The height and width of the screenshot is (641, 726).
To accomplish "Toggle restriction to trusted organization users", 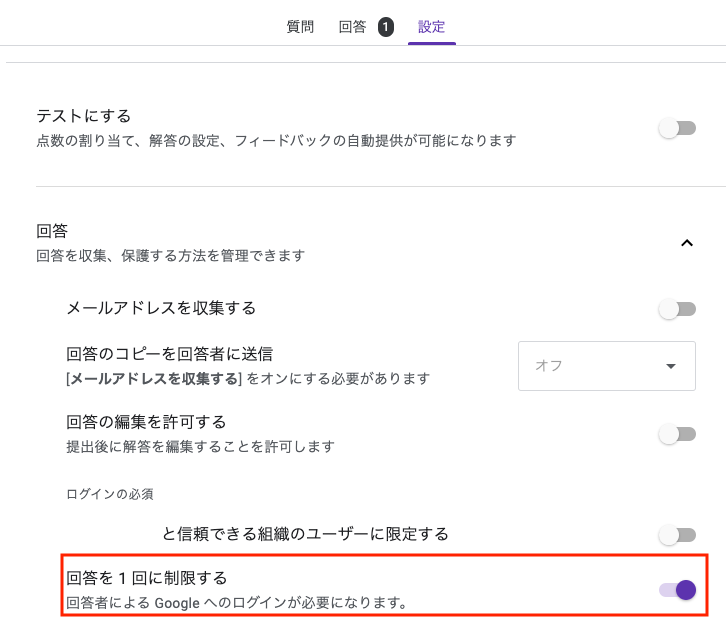I will coord(677,535).
